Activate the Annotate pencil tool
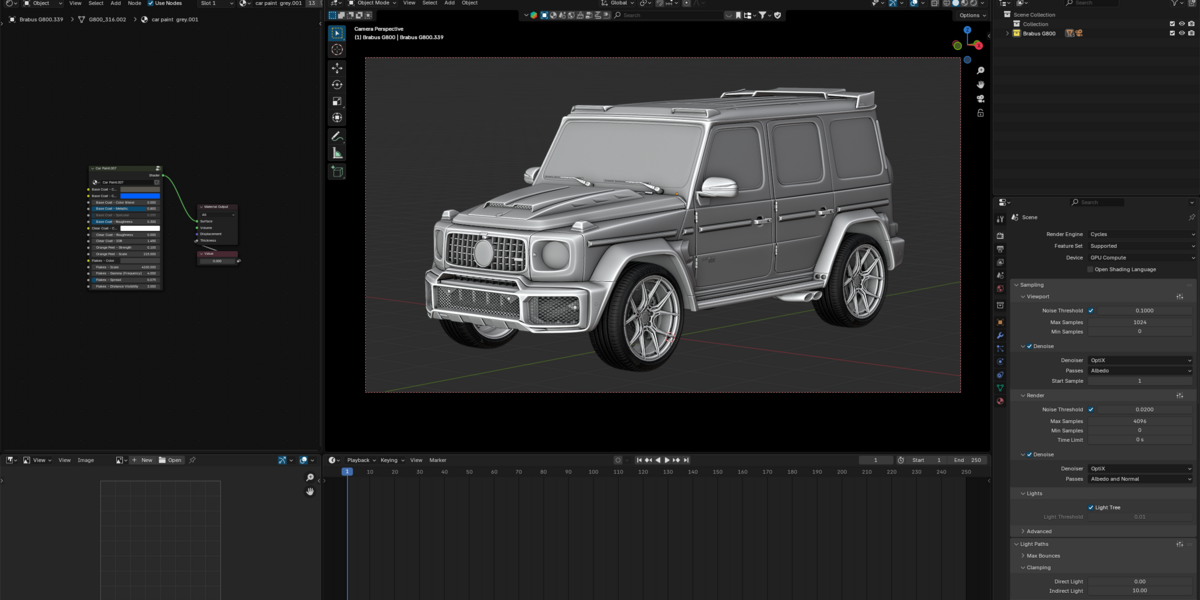Viewport: 1200px width, 600px height. [337, 136]
